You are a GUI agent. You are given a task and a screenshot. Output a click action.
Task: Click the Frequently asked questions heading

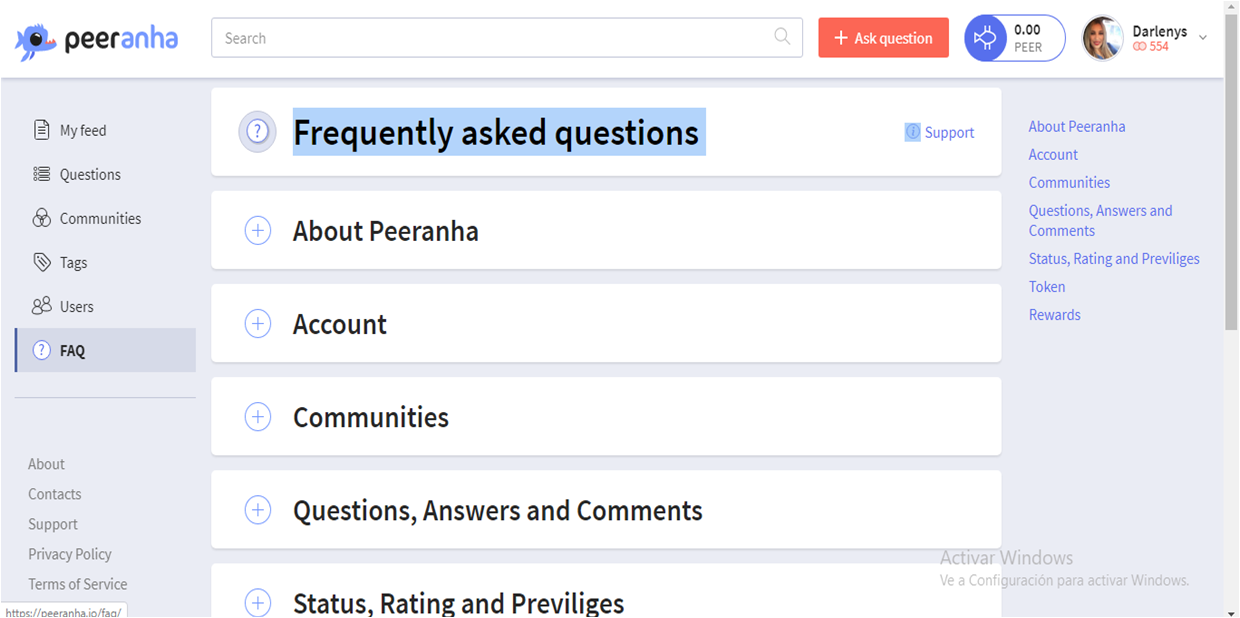(496, 132)
